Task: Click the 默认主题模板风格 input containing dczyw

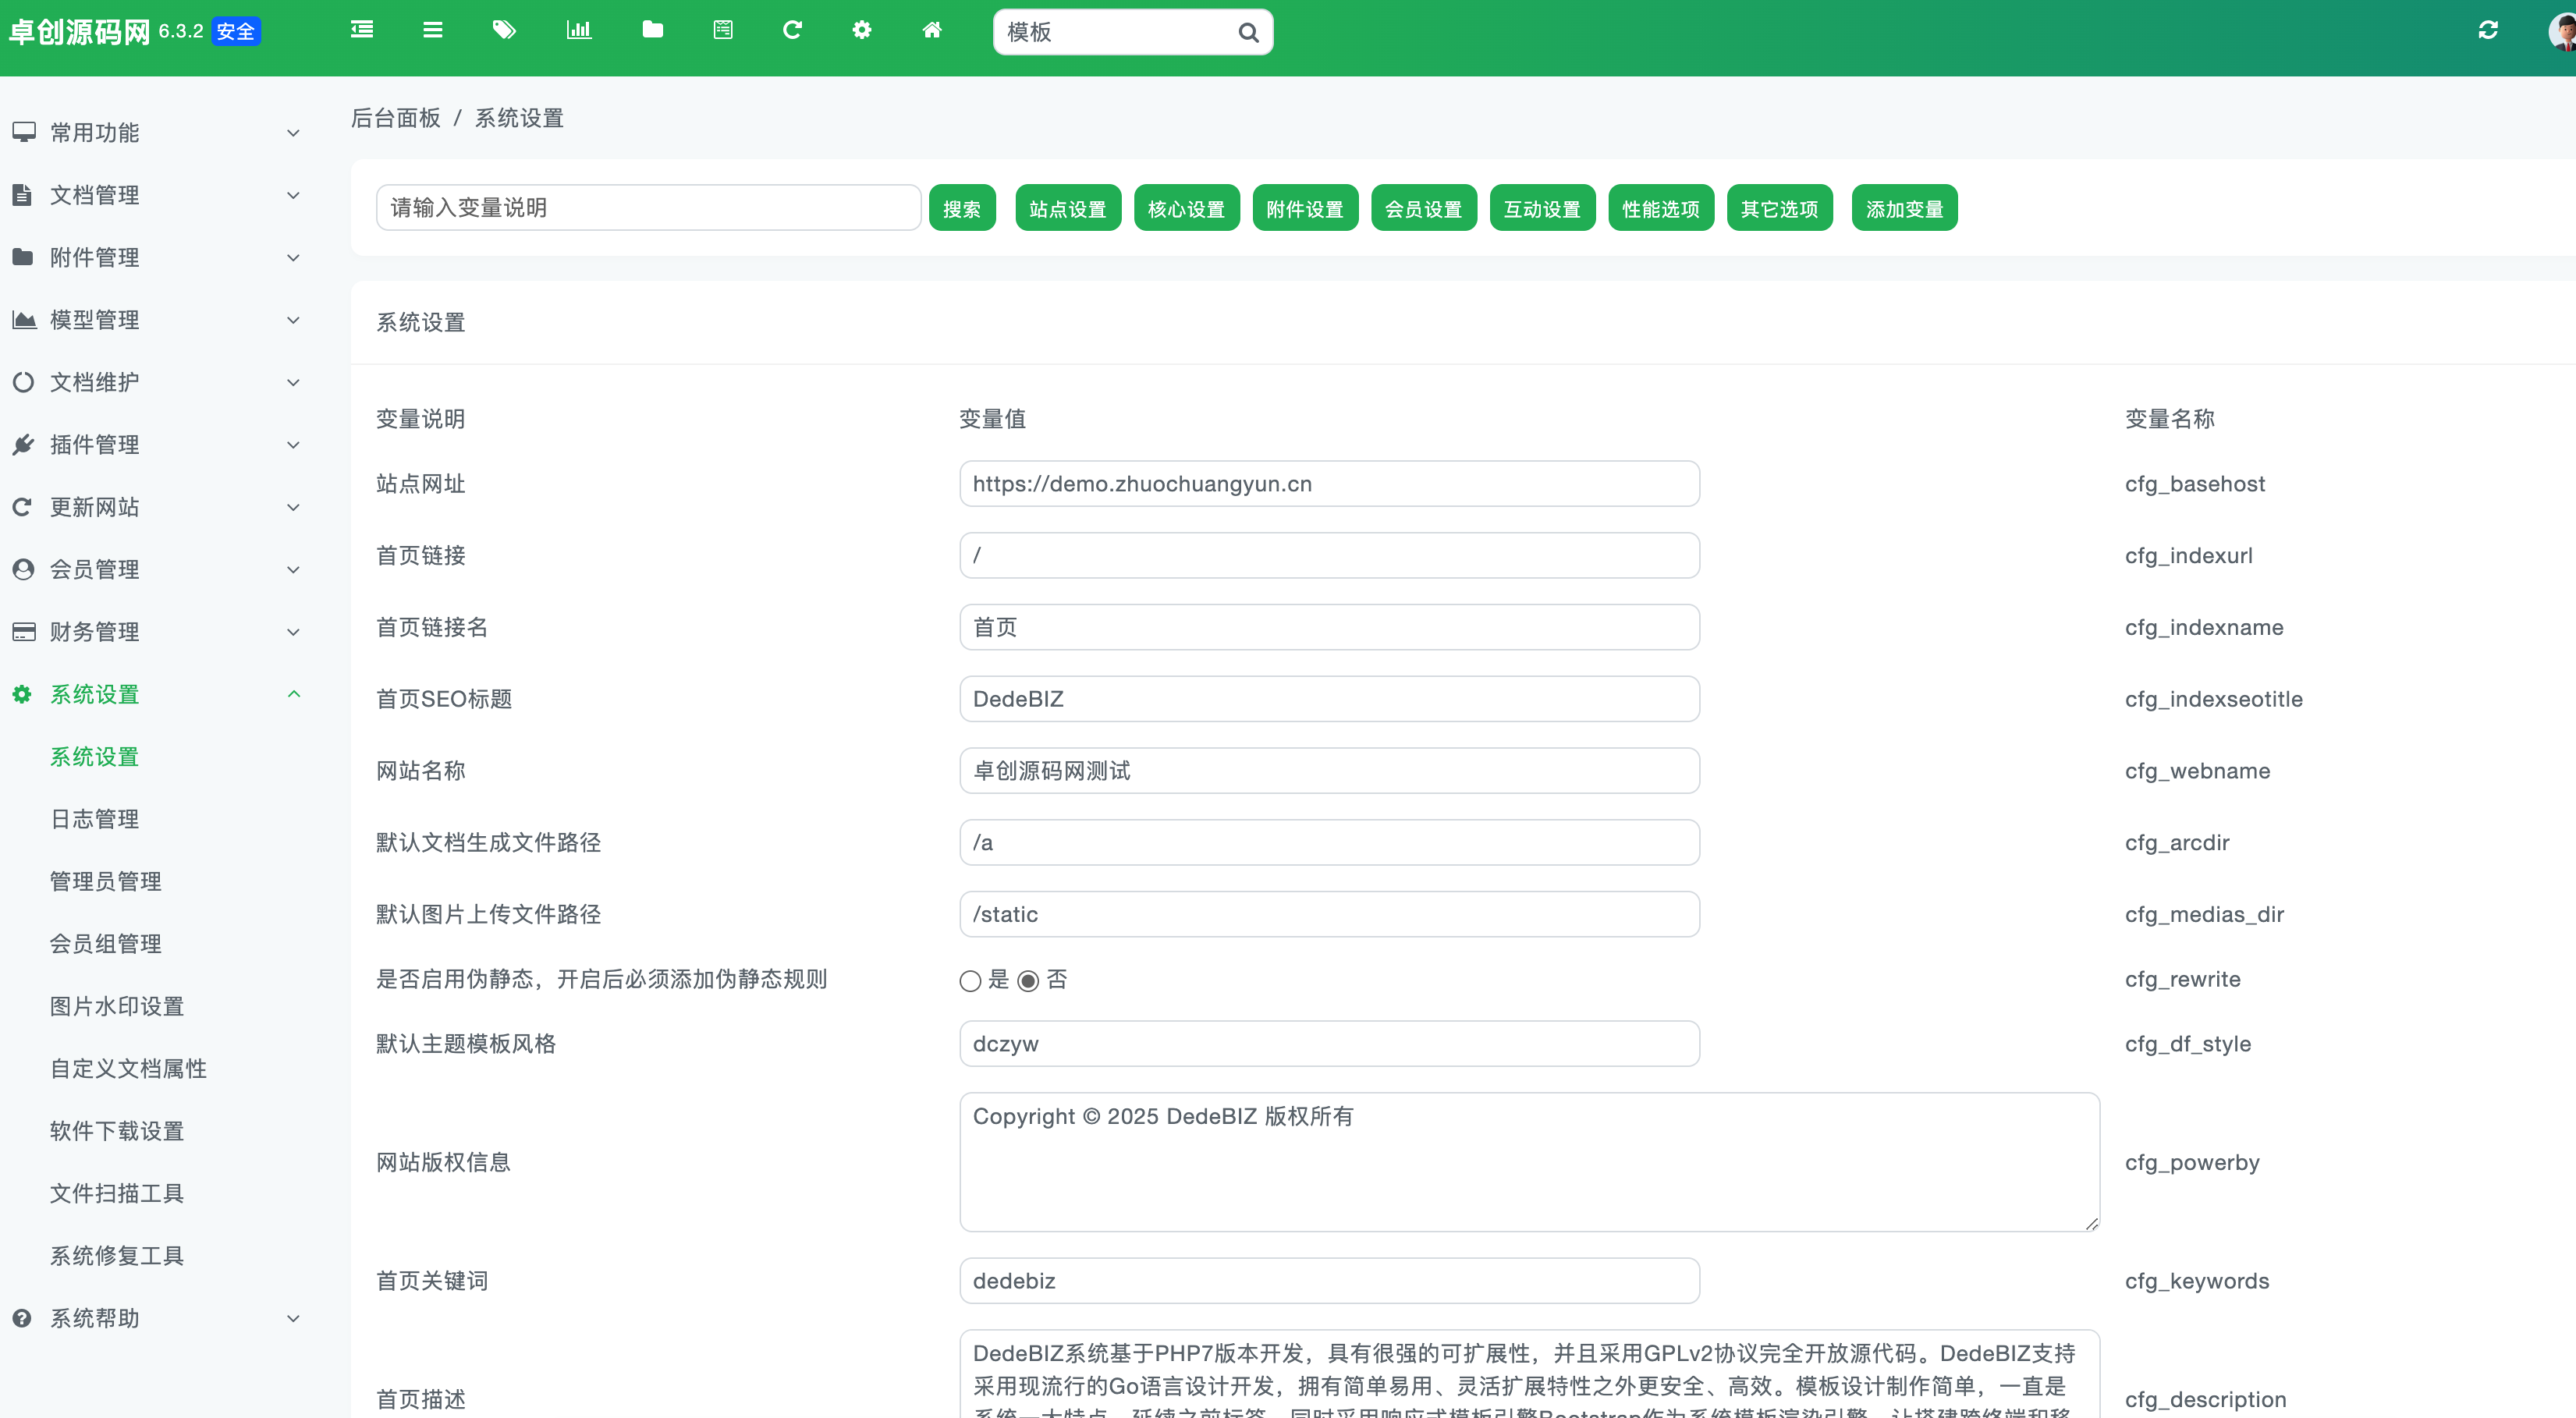Action: coord(1329,1044)
